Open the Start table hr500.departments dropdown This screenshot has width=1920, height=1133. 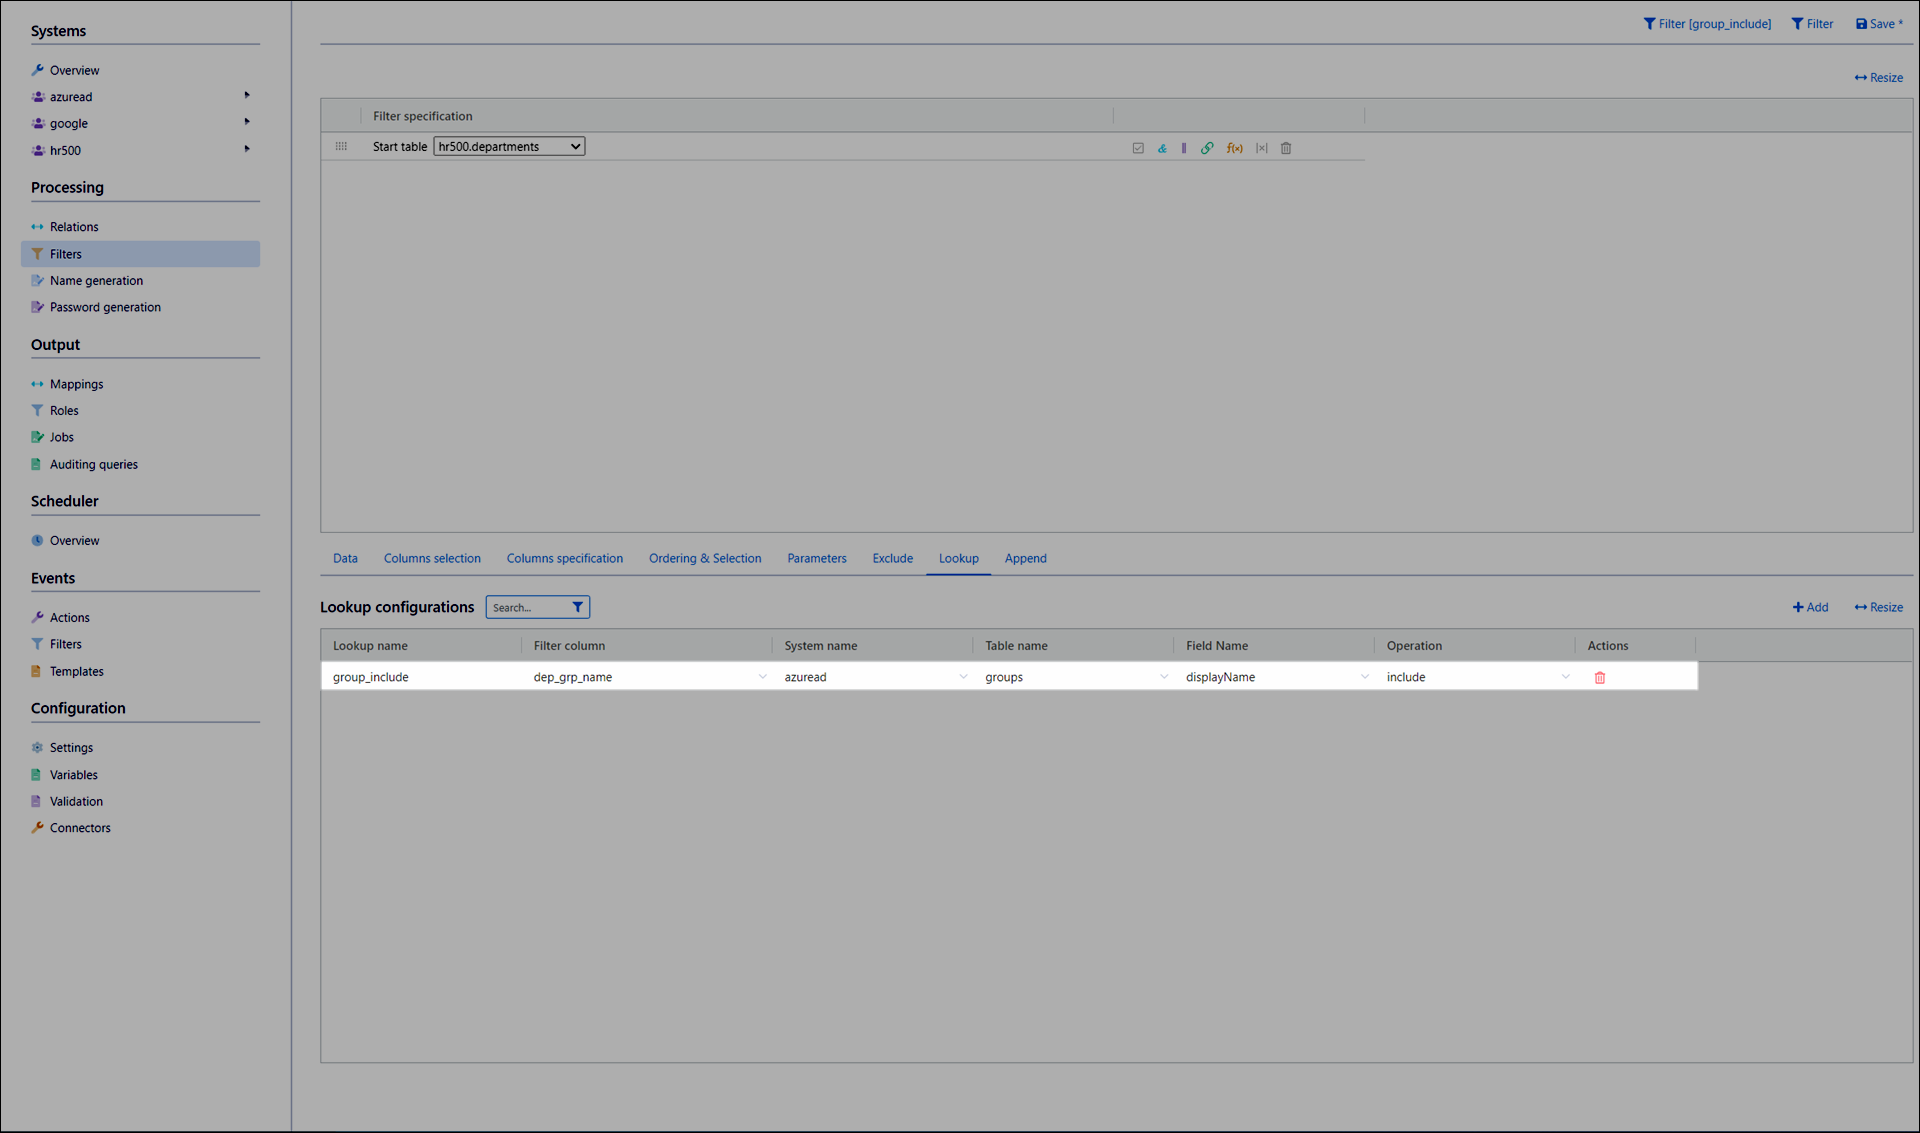509,146
